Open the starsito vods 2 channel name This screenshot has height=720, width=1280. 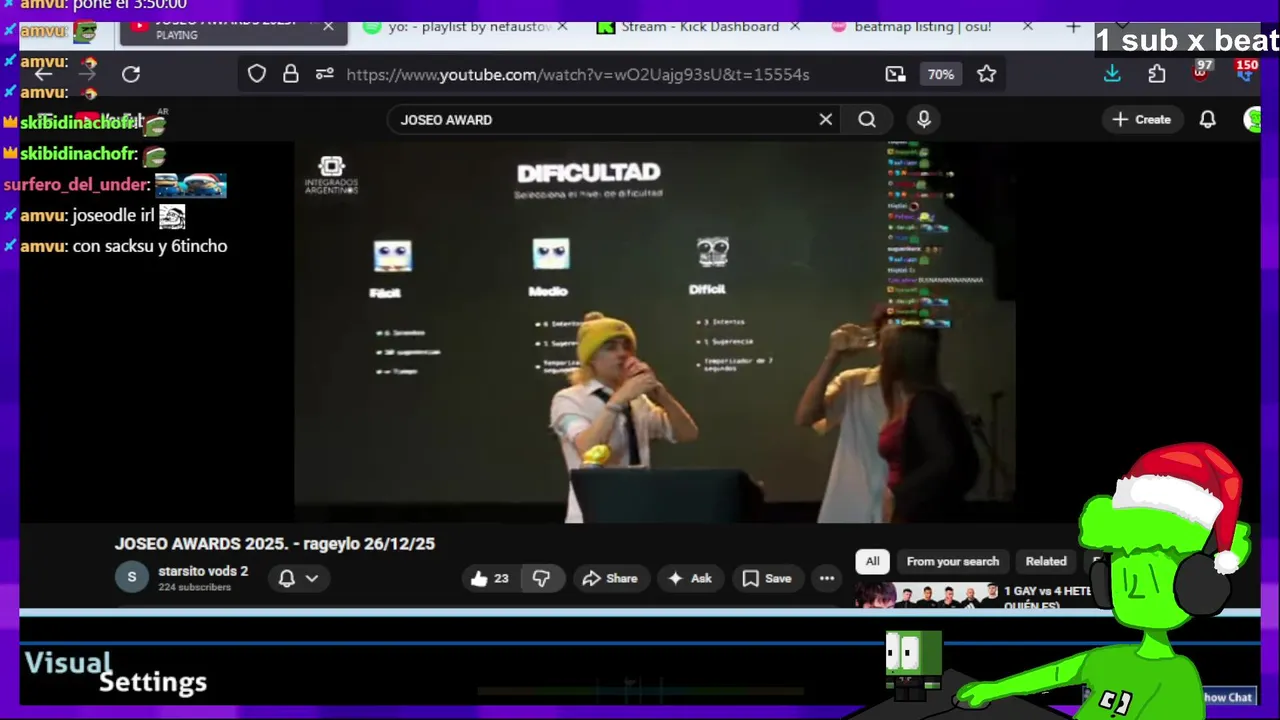(x=203, y=571)
